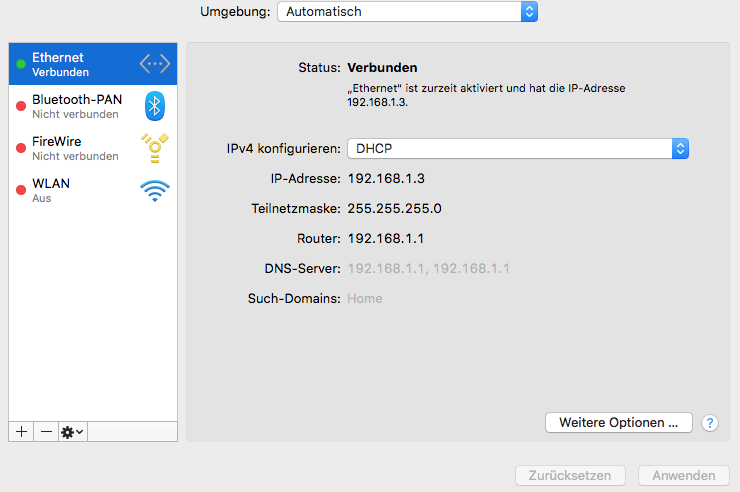Click the Zurücksetzen button
Screen dimensions: 740x492
569,475
